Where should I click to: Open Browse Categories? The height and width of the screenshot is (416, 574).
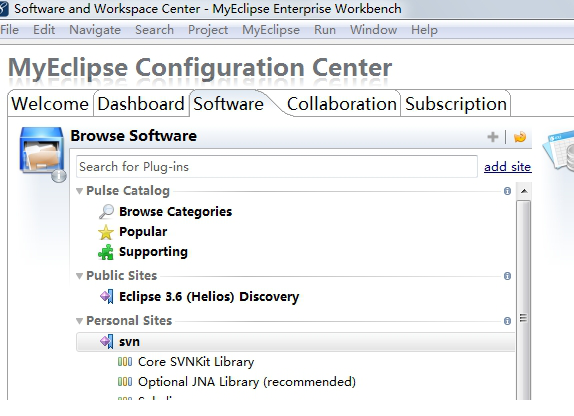(x=175, y=212)
